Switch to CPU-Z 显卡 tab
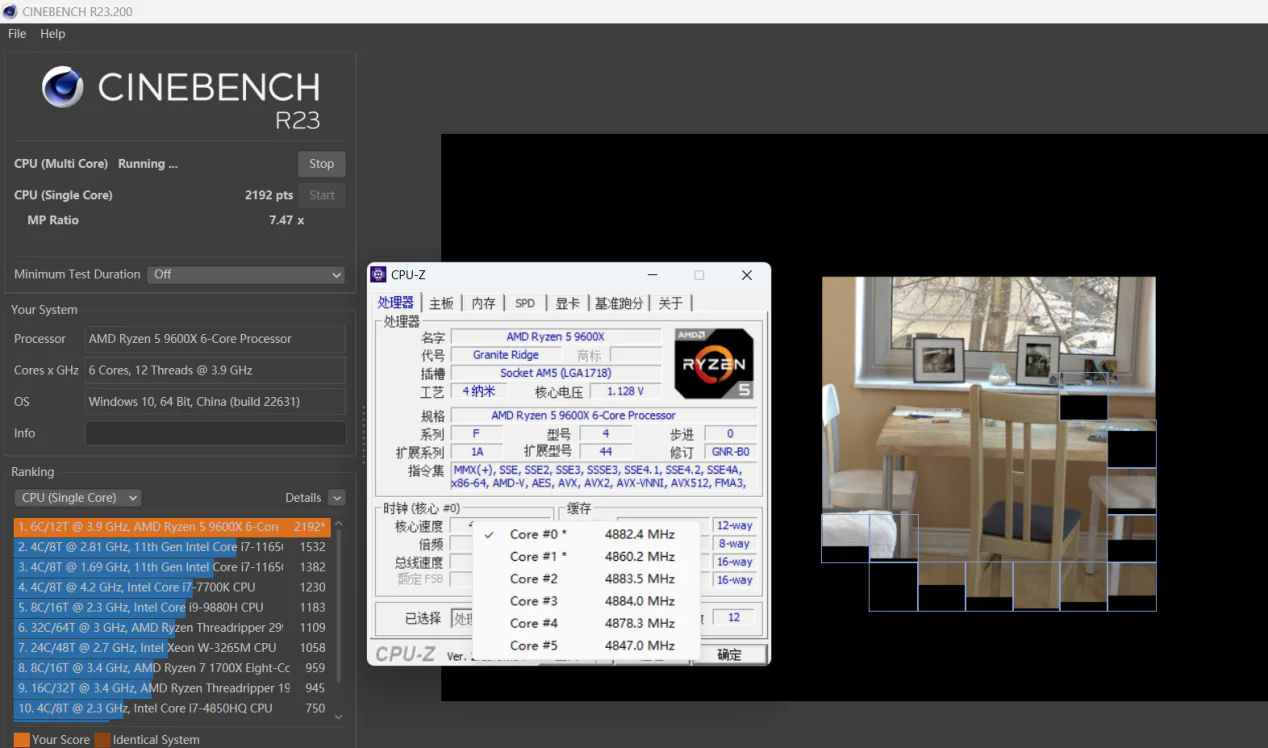 (568, 303)
